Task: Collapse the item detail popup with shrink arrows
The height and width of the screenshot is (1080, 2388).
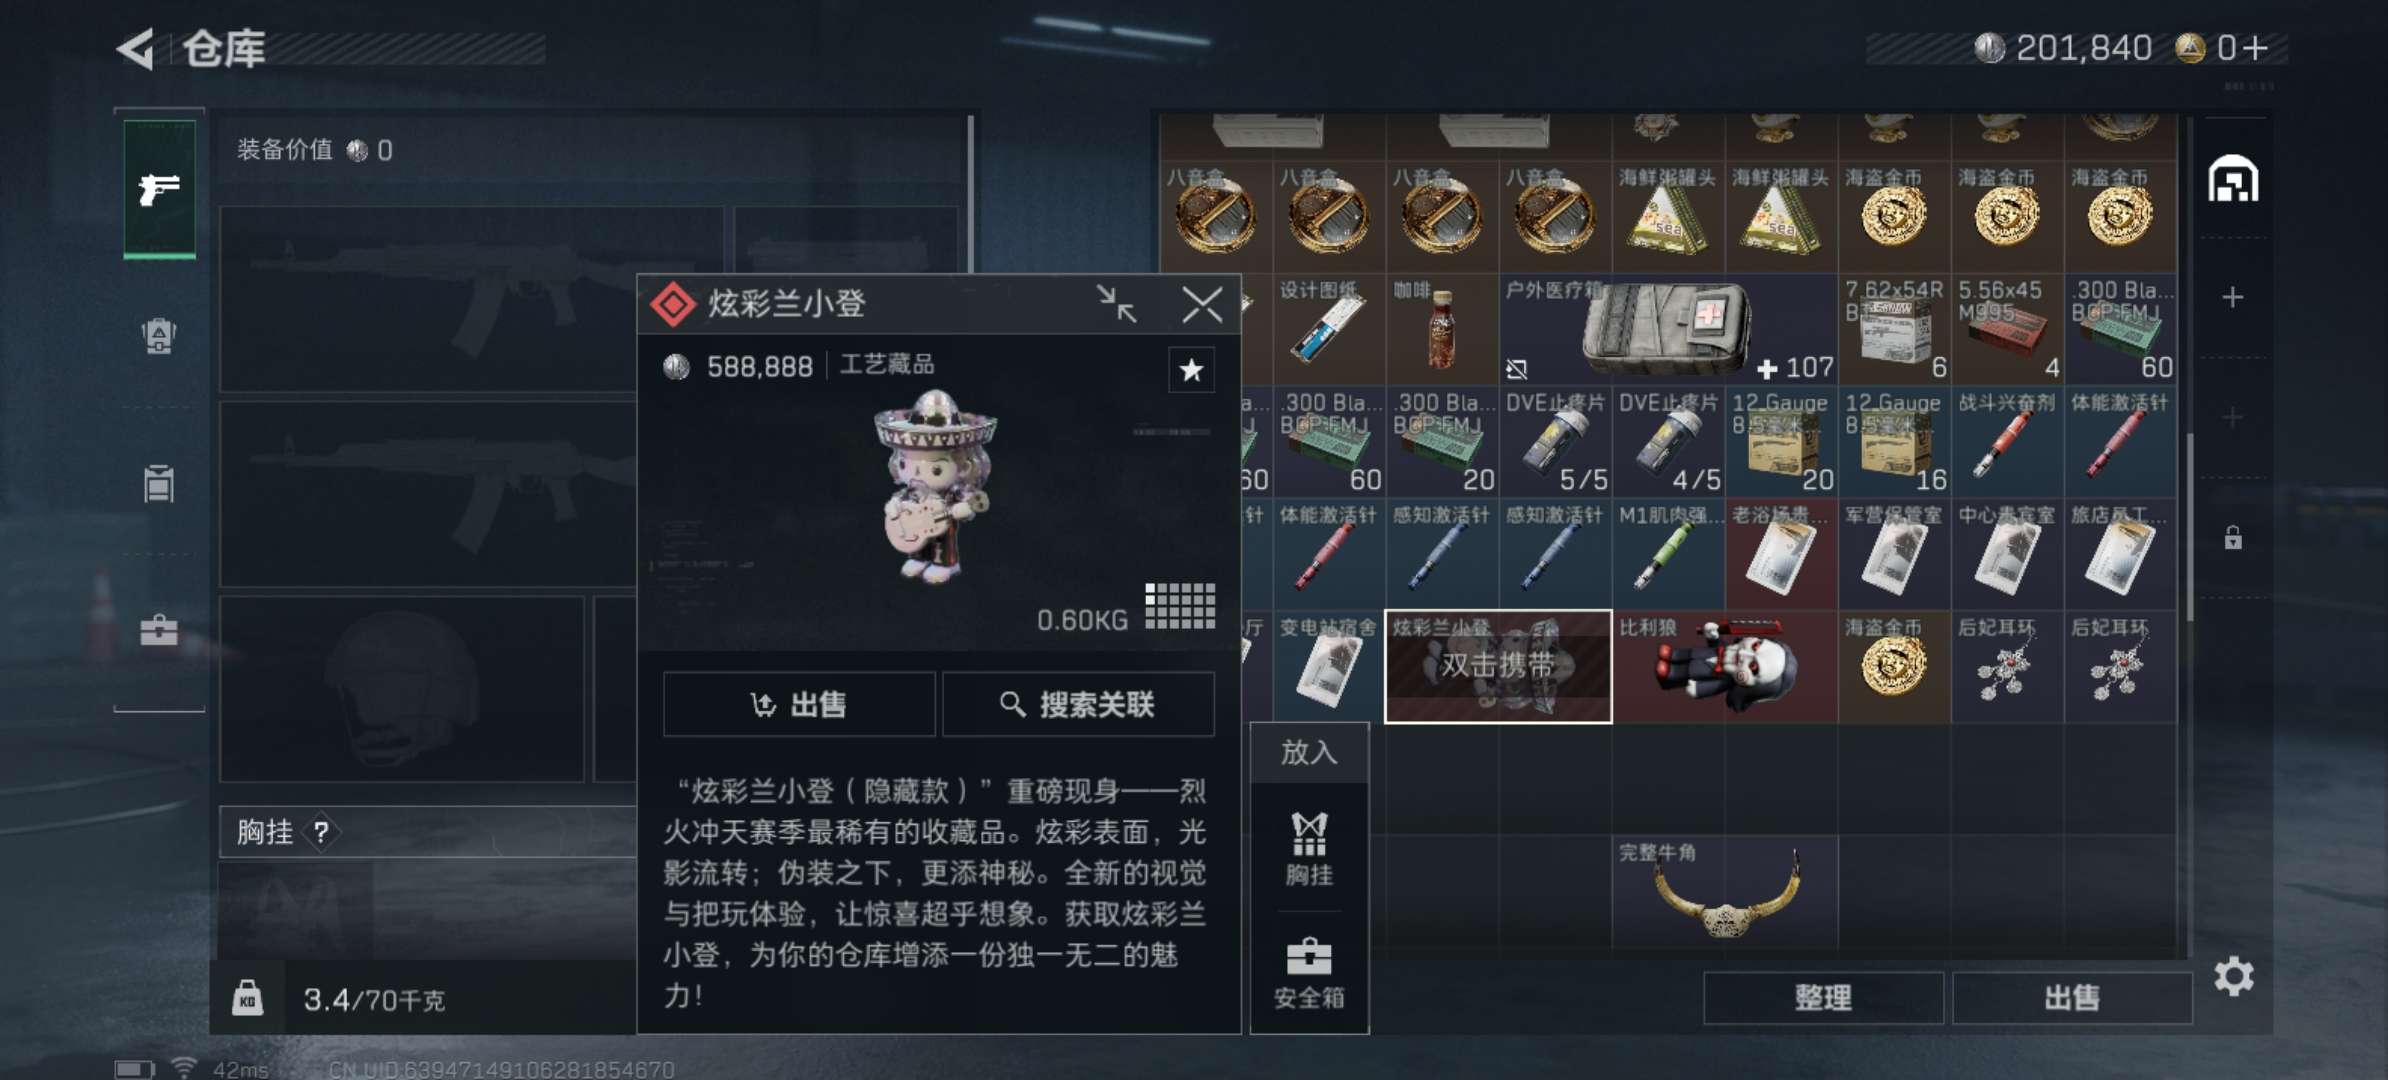Action: pos(1116,304)
